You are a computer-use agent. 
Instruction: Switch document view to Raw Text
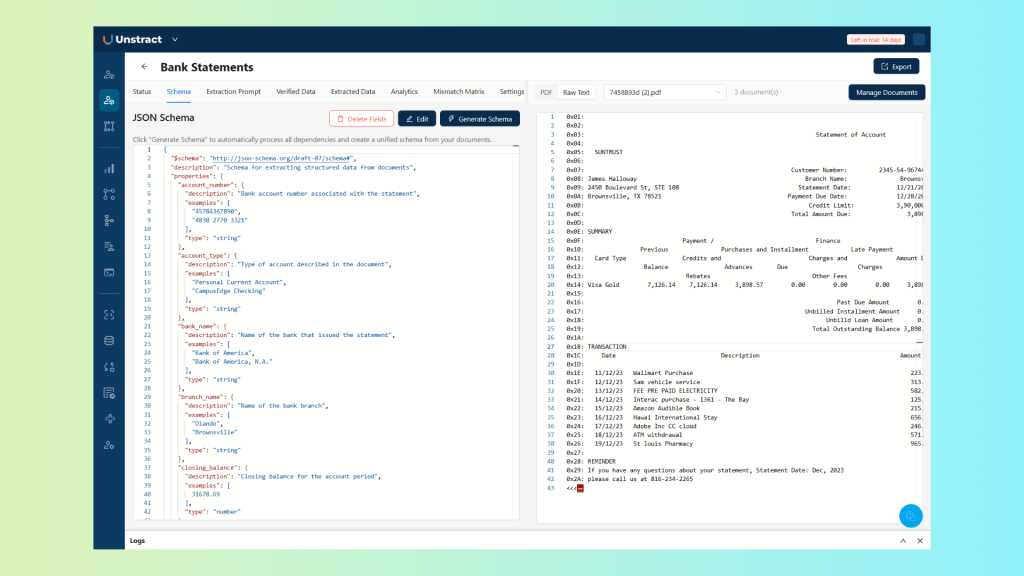[576, 92]
